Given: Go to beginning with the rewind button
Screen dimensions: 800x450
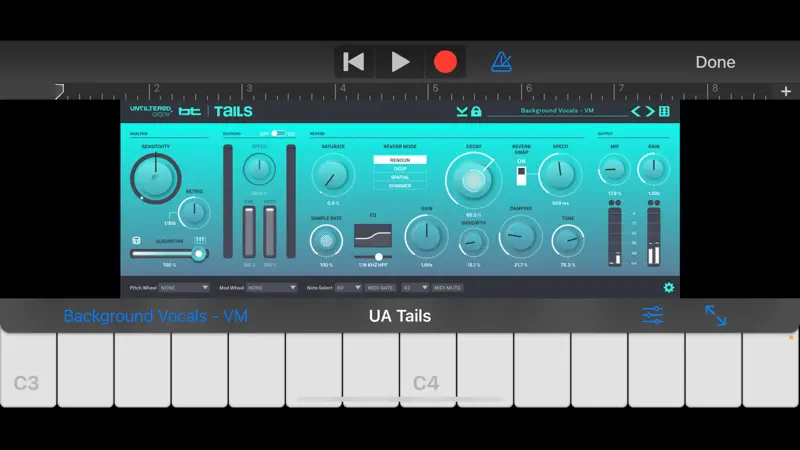Looking at the screenshot, I should [354, 62].
